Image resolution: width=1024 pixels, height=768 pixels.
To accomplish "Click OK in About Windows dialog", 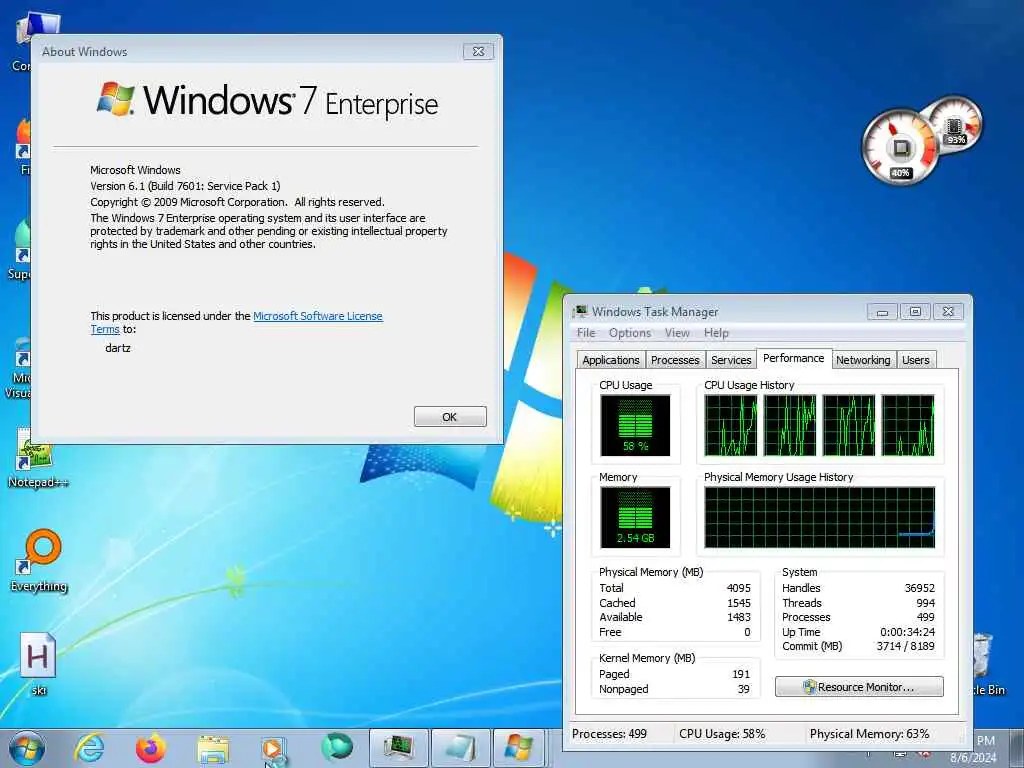I will pos(450,417).
